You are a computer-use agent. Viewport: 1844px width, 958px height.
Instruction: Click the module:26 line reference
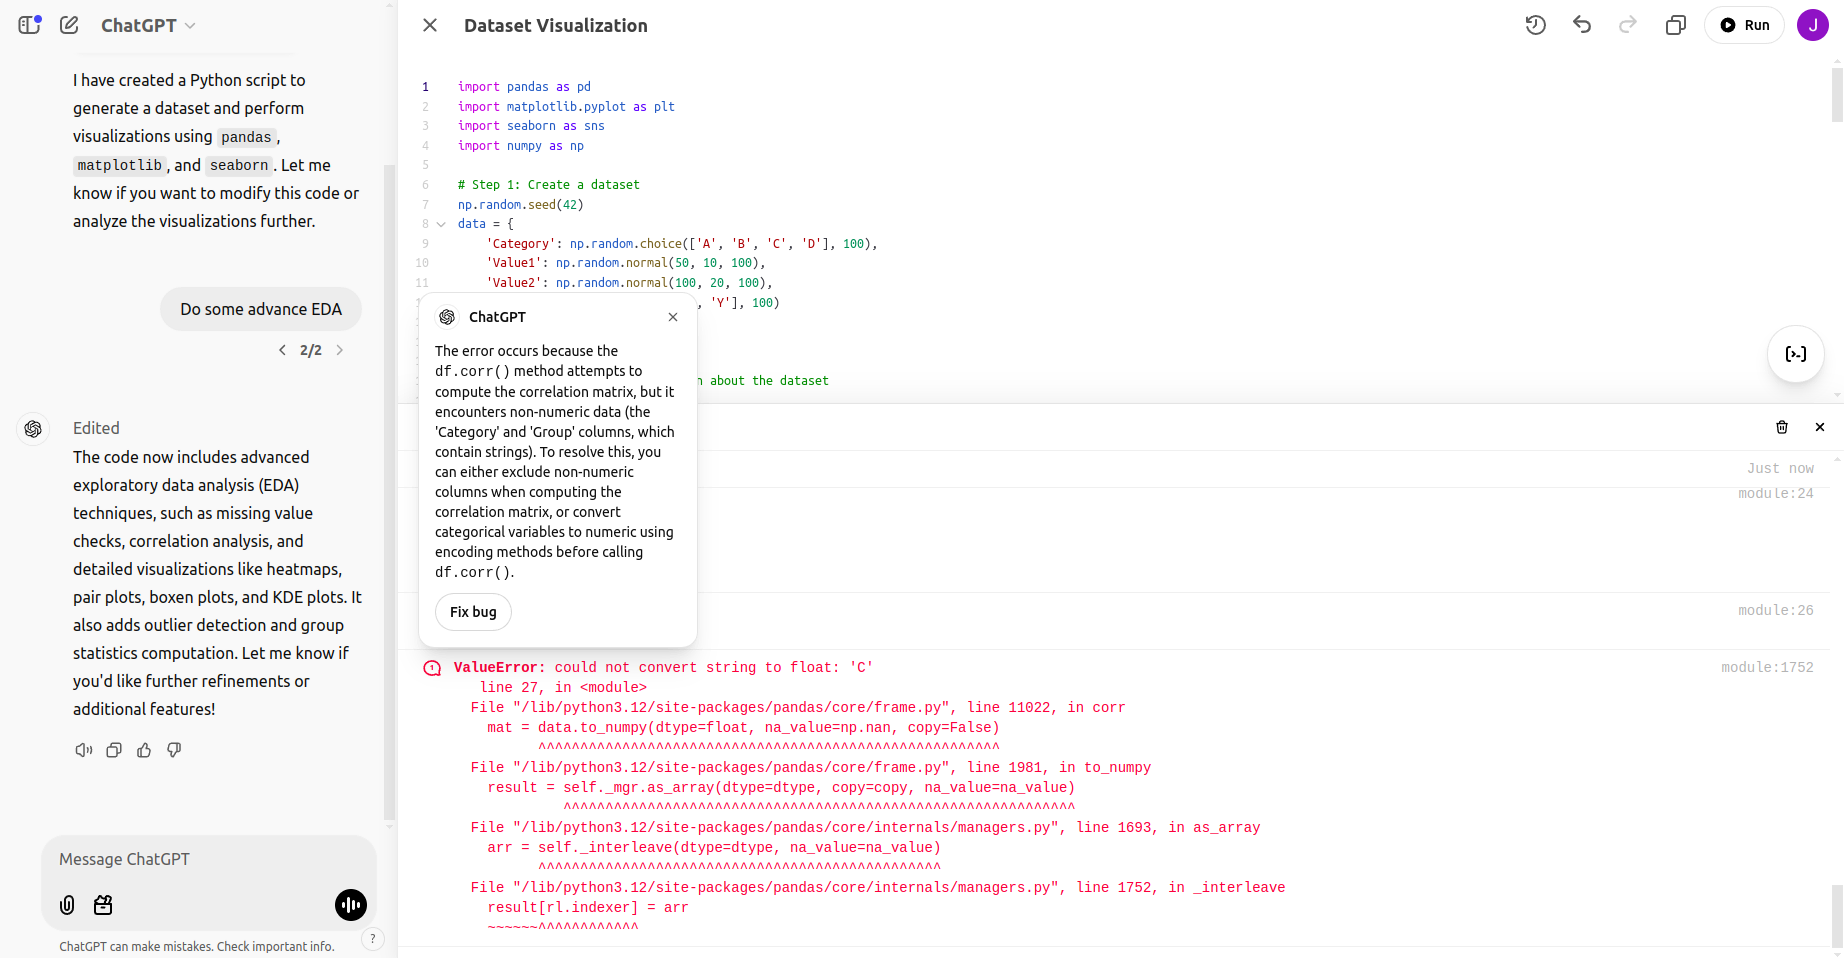click(x=1776, y=610)
